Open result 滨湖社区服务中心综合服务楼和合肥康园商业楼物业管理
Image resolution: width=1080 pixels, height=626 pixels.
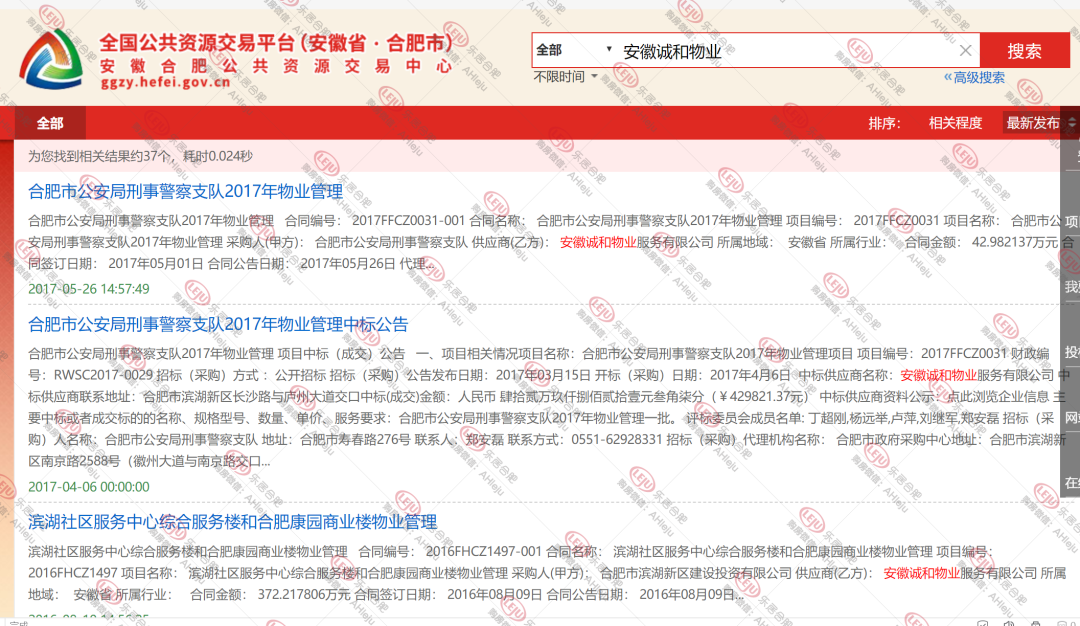[x=233, y=522]
